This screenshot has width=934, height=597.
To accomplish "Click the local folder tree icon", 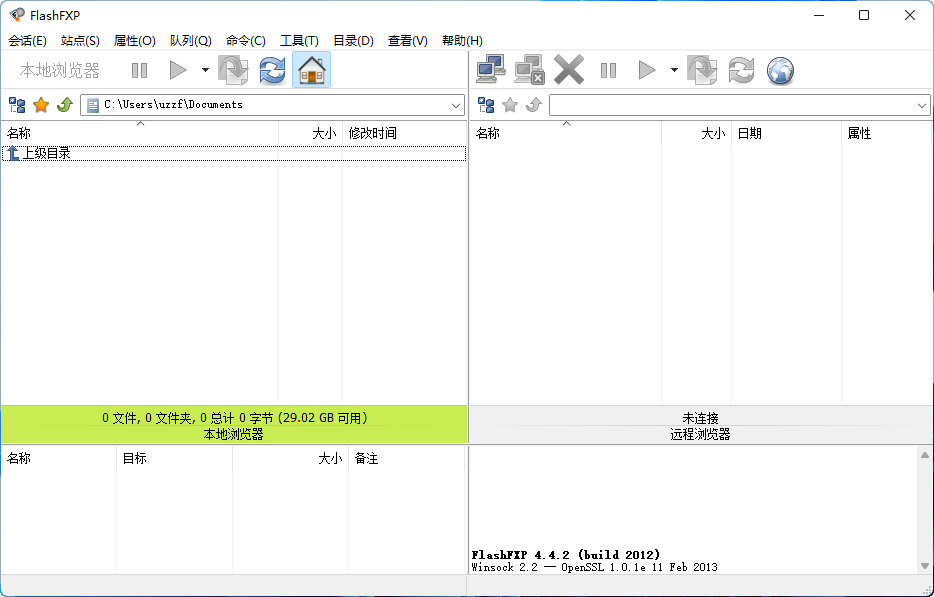I will [x=17, y=105].
